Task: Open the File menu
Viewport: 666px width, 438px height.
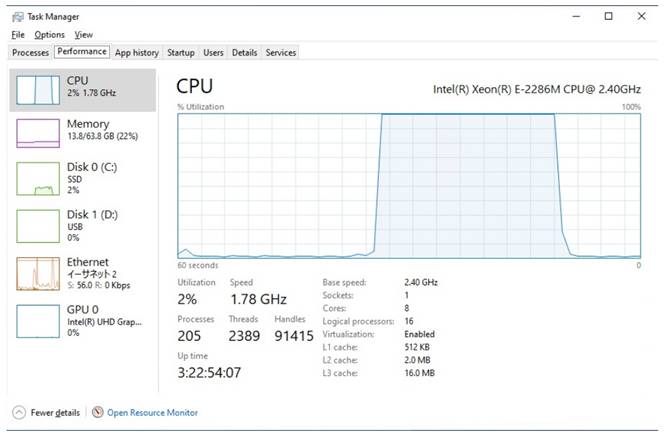Action: tap(18, 35)
